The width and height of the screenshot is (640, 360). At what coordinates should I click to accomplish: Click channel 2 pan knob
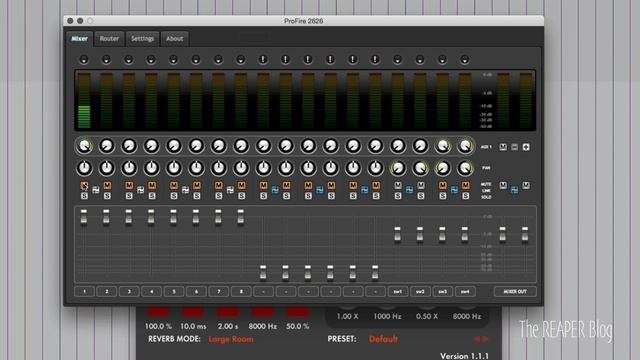[x=107, y=168]
